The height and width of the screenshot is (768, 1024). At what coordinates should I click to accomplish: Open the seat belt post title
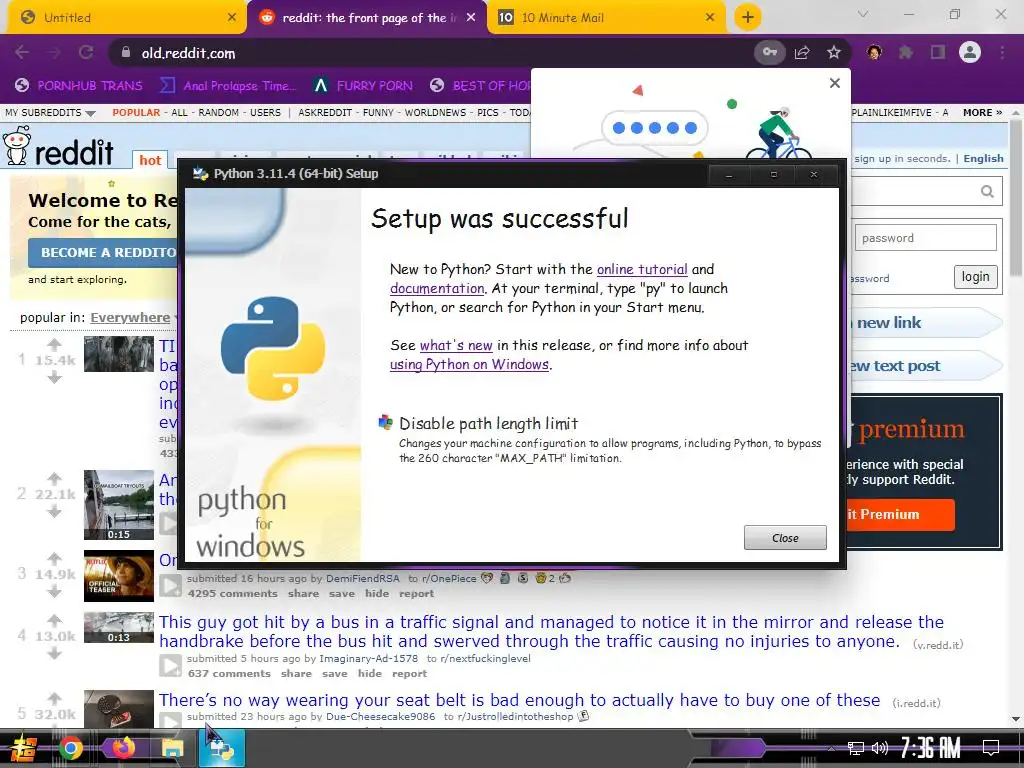(519, 700)
